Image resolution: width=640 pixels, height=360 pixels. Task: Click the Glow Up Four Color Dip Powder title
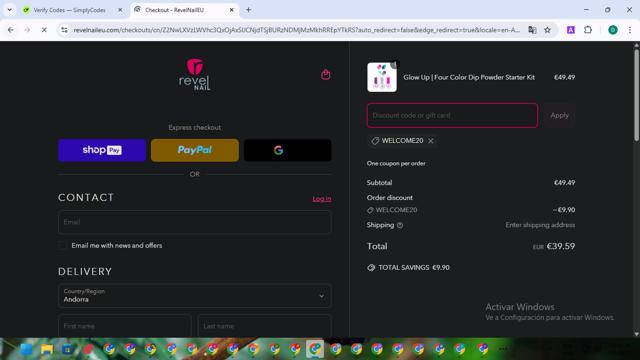pos(469,77)
